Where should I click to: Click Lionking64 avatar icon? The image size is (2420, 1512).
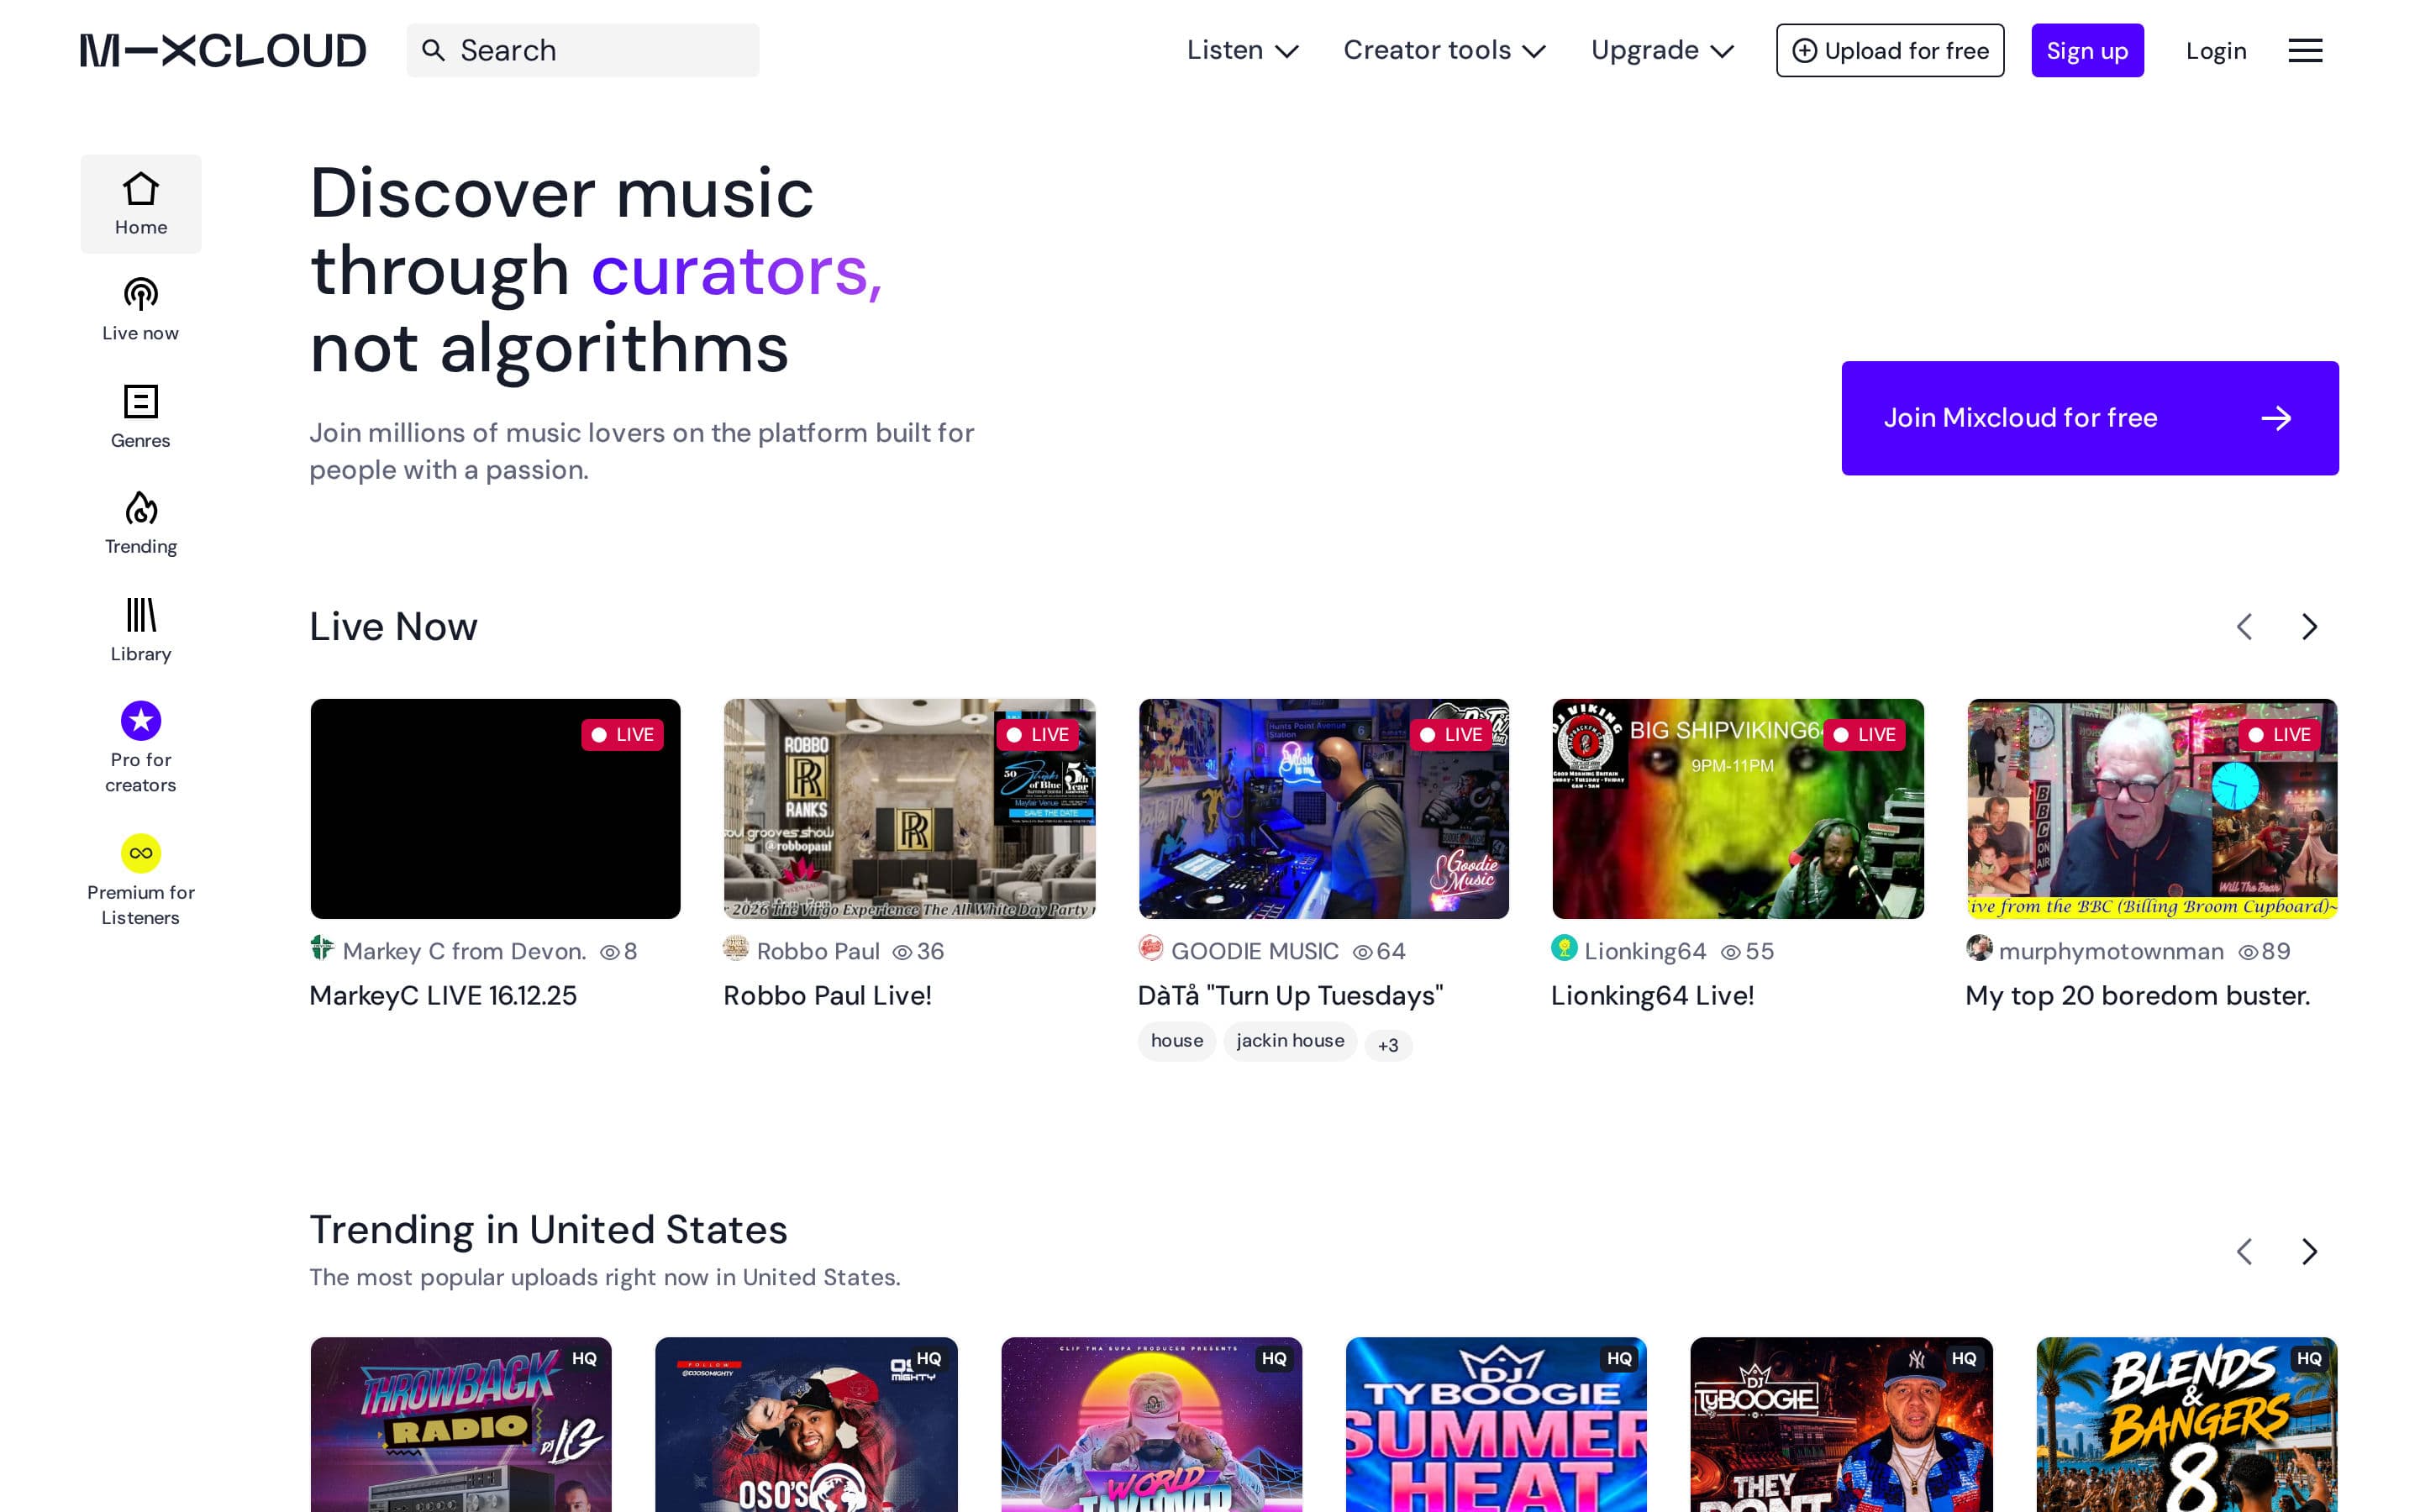click(1564, 948)
